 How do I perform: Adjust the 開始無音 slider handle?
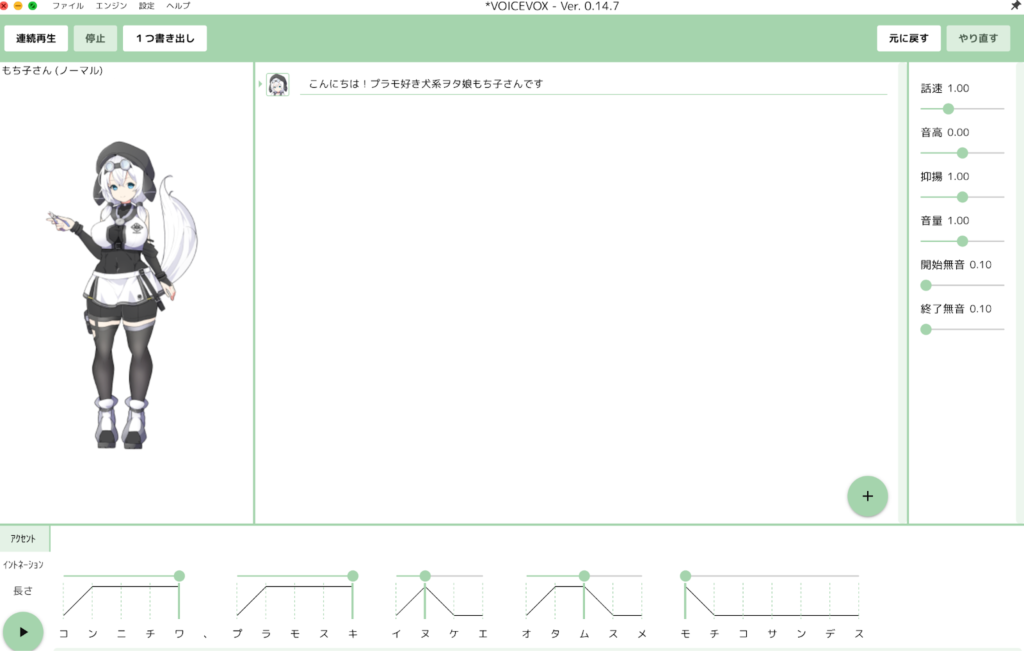point(926,285)
